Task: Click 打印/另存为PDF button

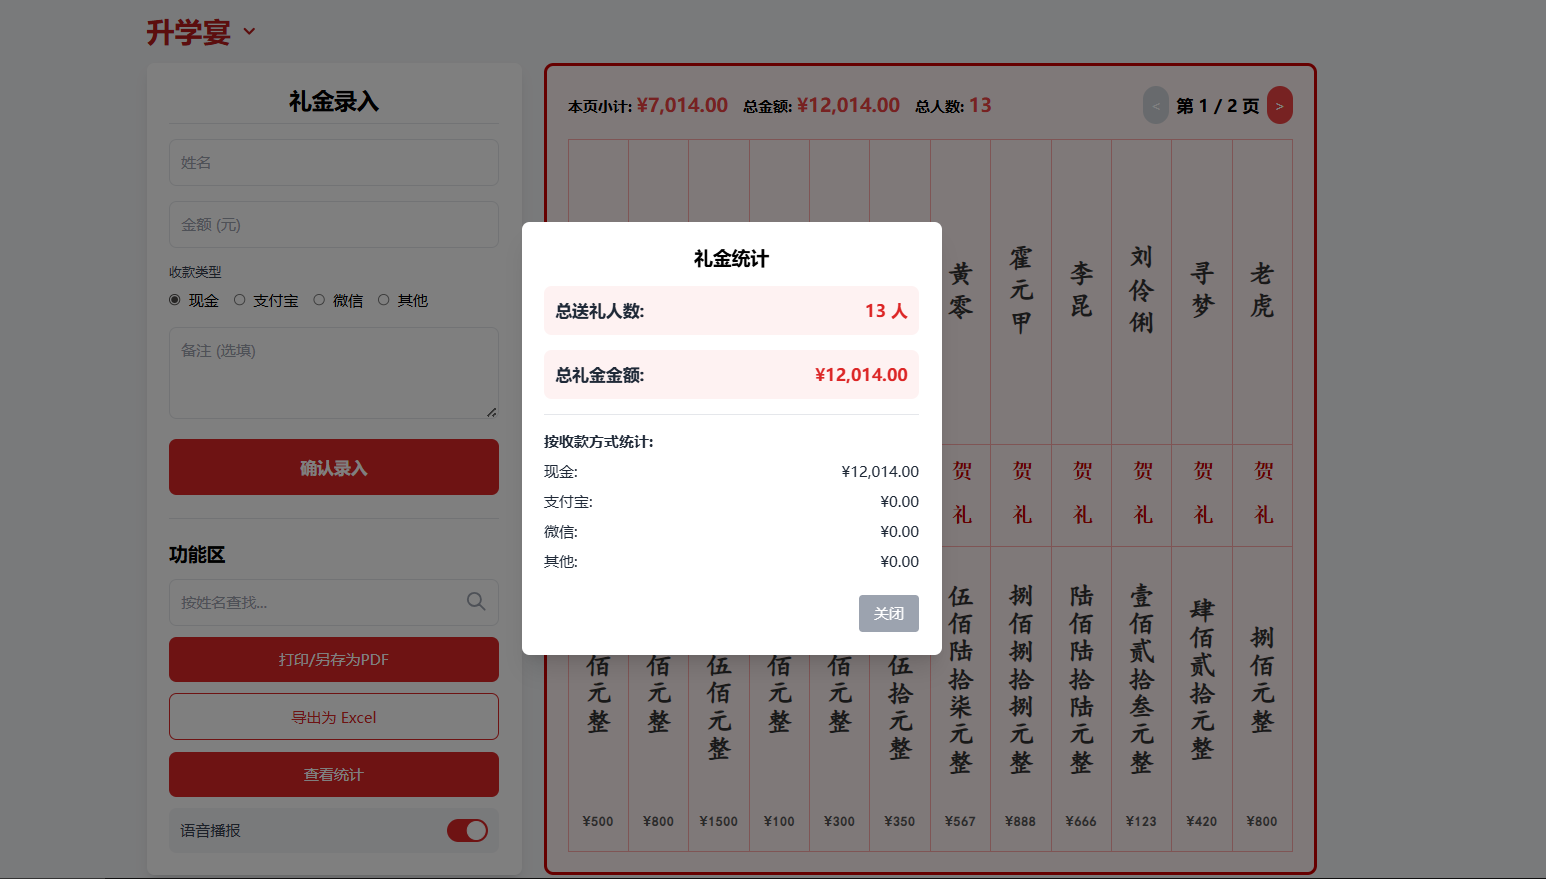Action: point(333,660)
